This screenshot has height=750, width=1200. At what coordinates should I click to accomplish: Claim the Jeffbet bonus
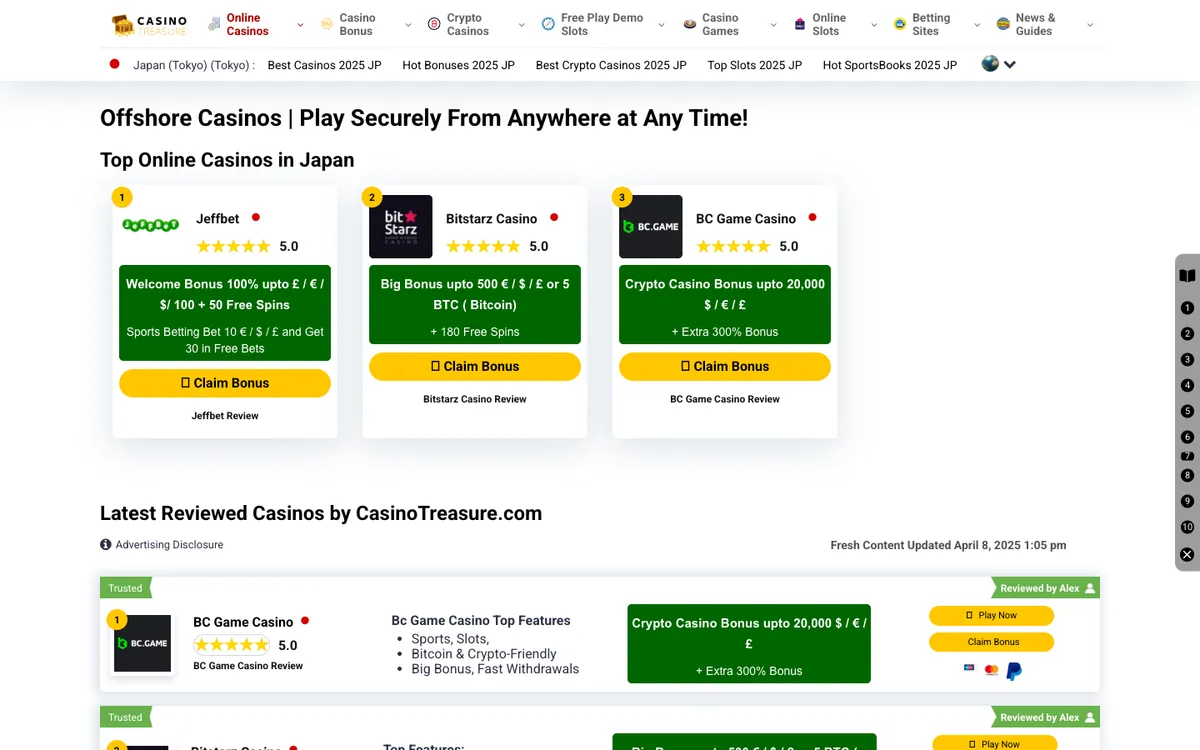pos(225,383)
